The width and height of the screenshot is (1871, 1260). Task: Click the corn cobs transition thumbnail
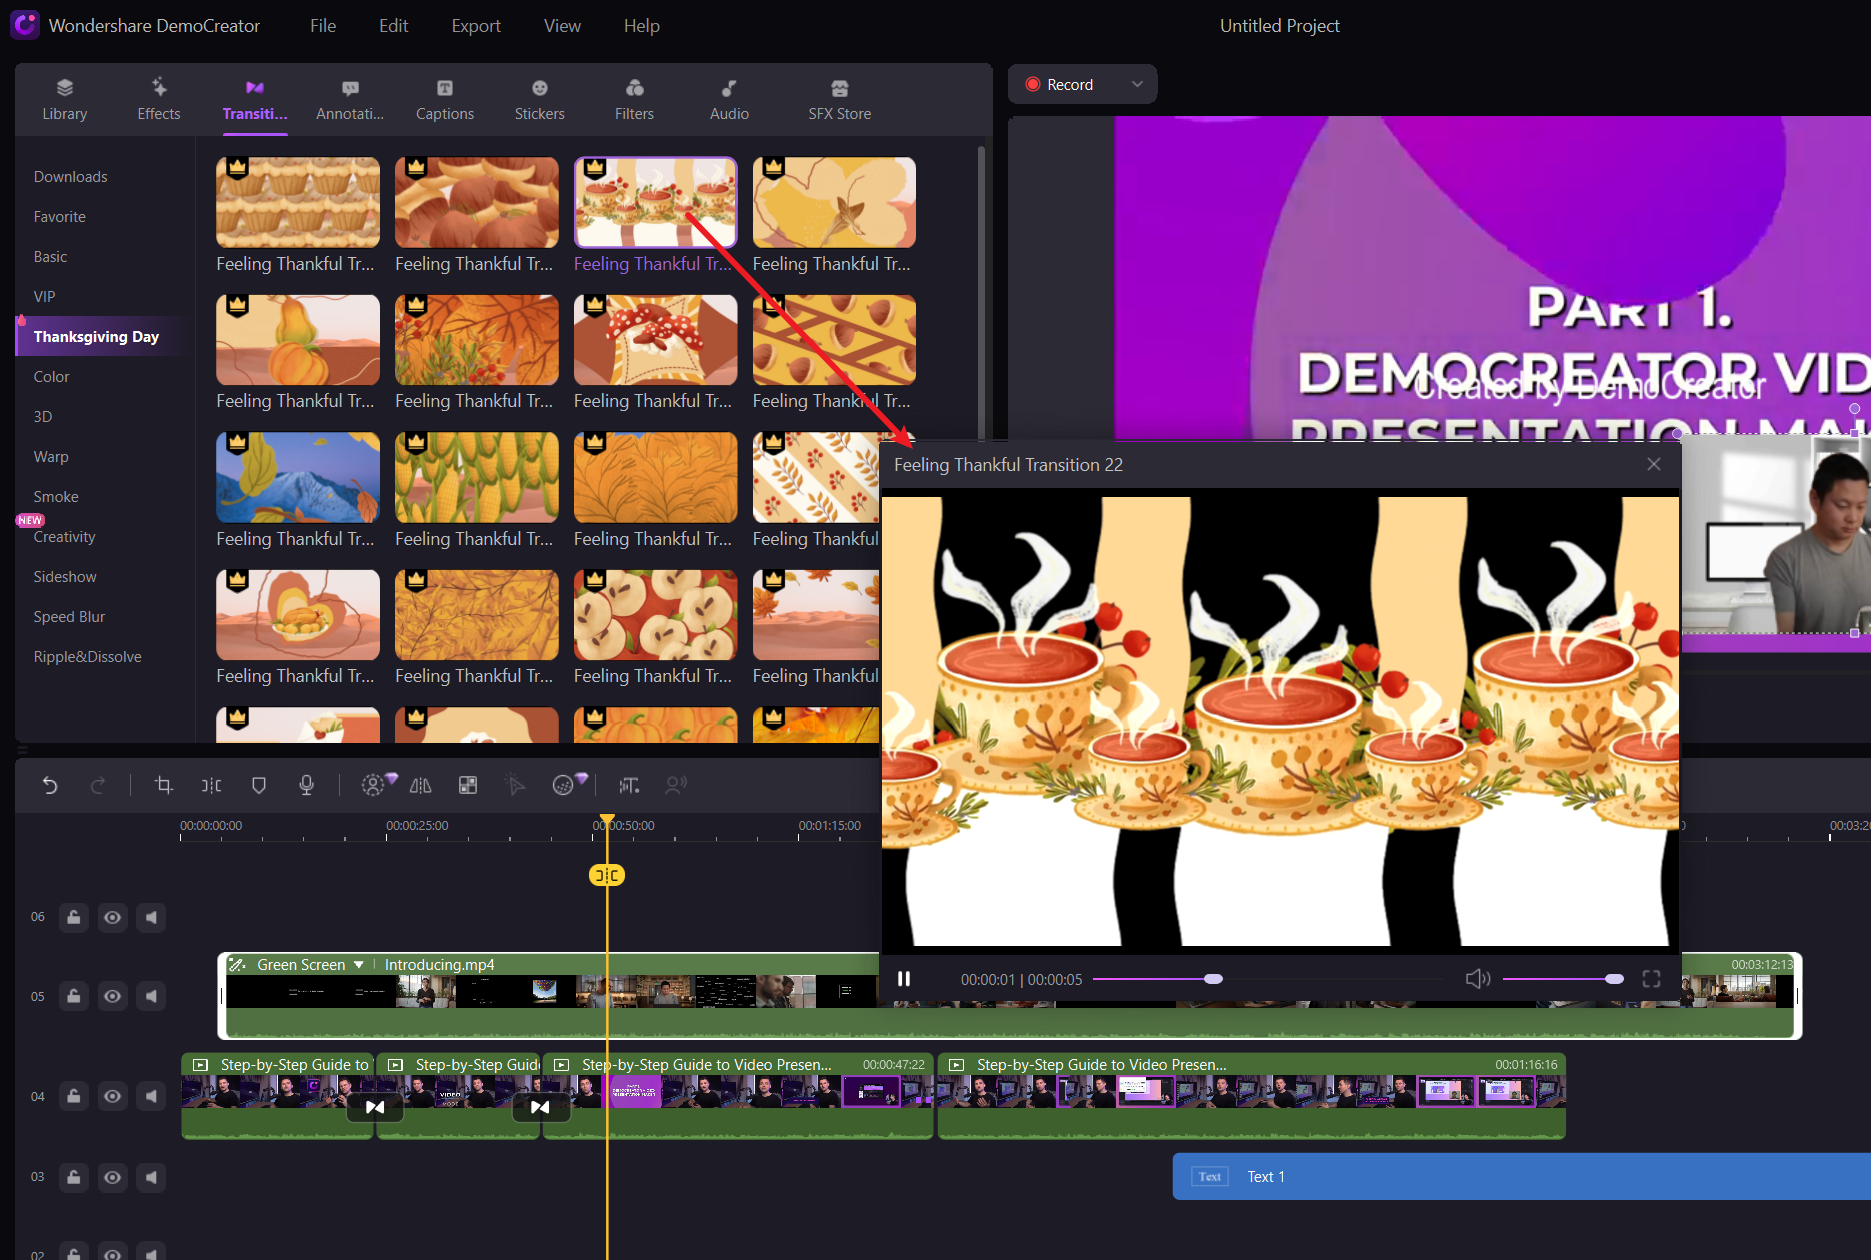click(477, 477)
